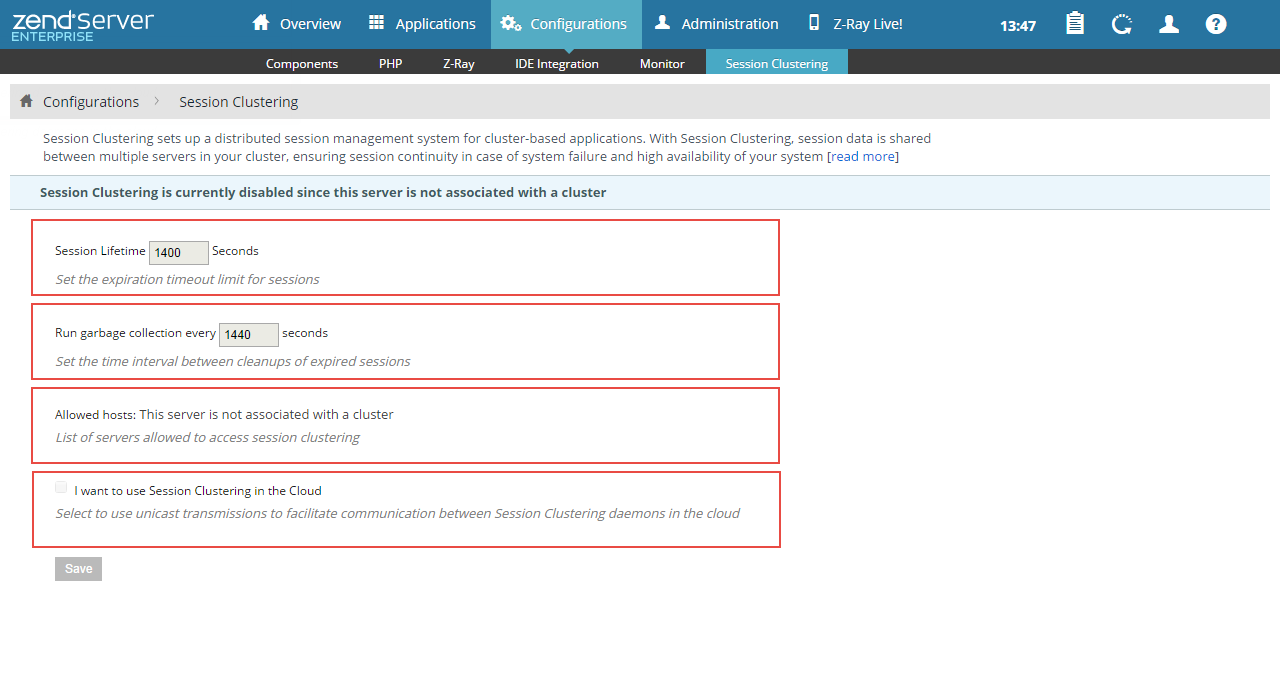Open the help question mark icon
The height and width of the screenshot is (678, 1280).
[1216, 24]
